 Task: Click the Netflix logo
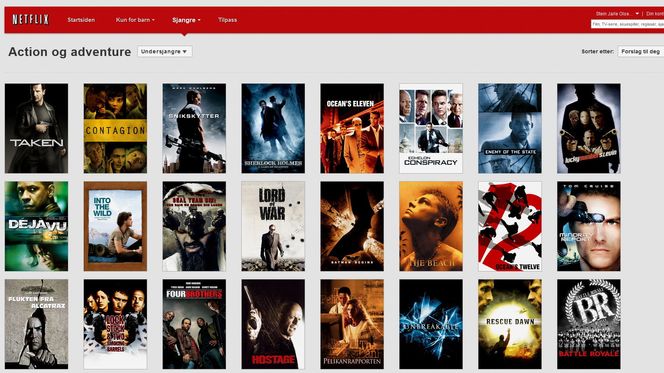coord(30,19)
